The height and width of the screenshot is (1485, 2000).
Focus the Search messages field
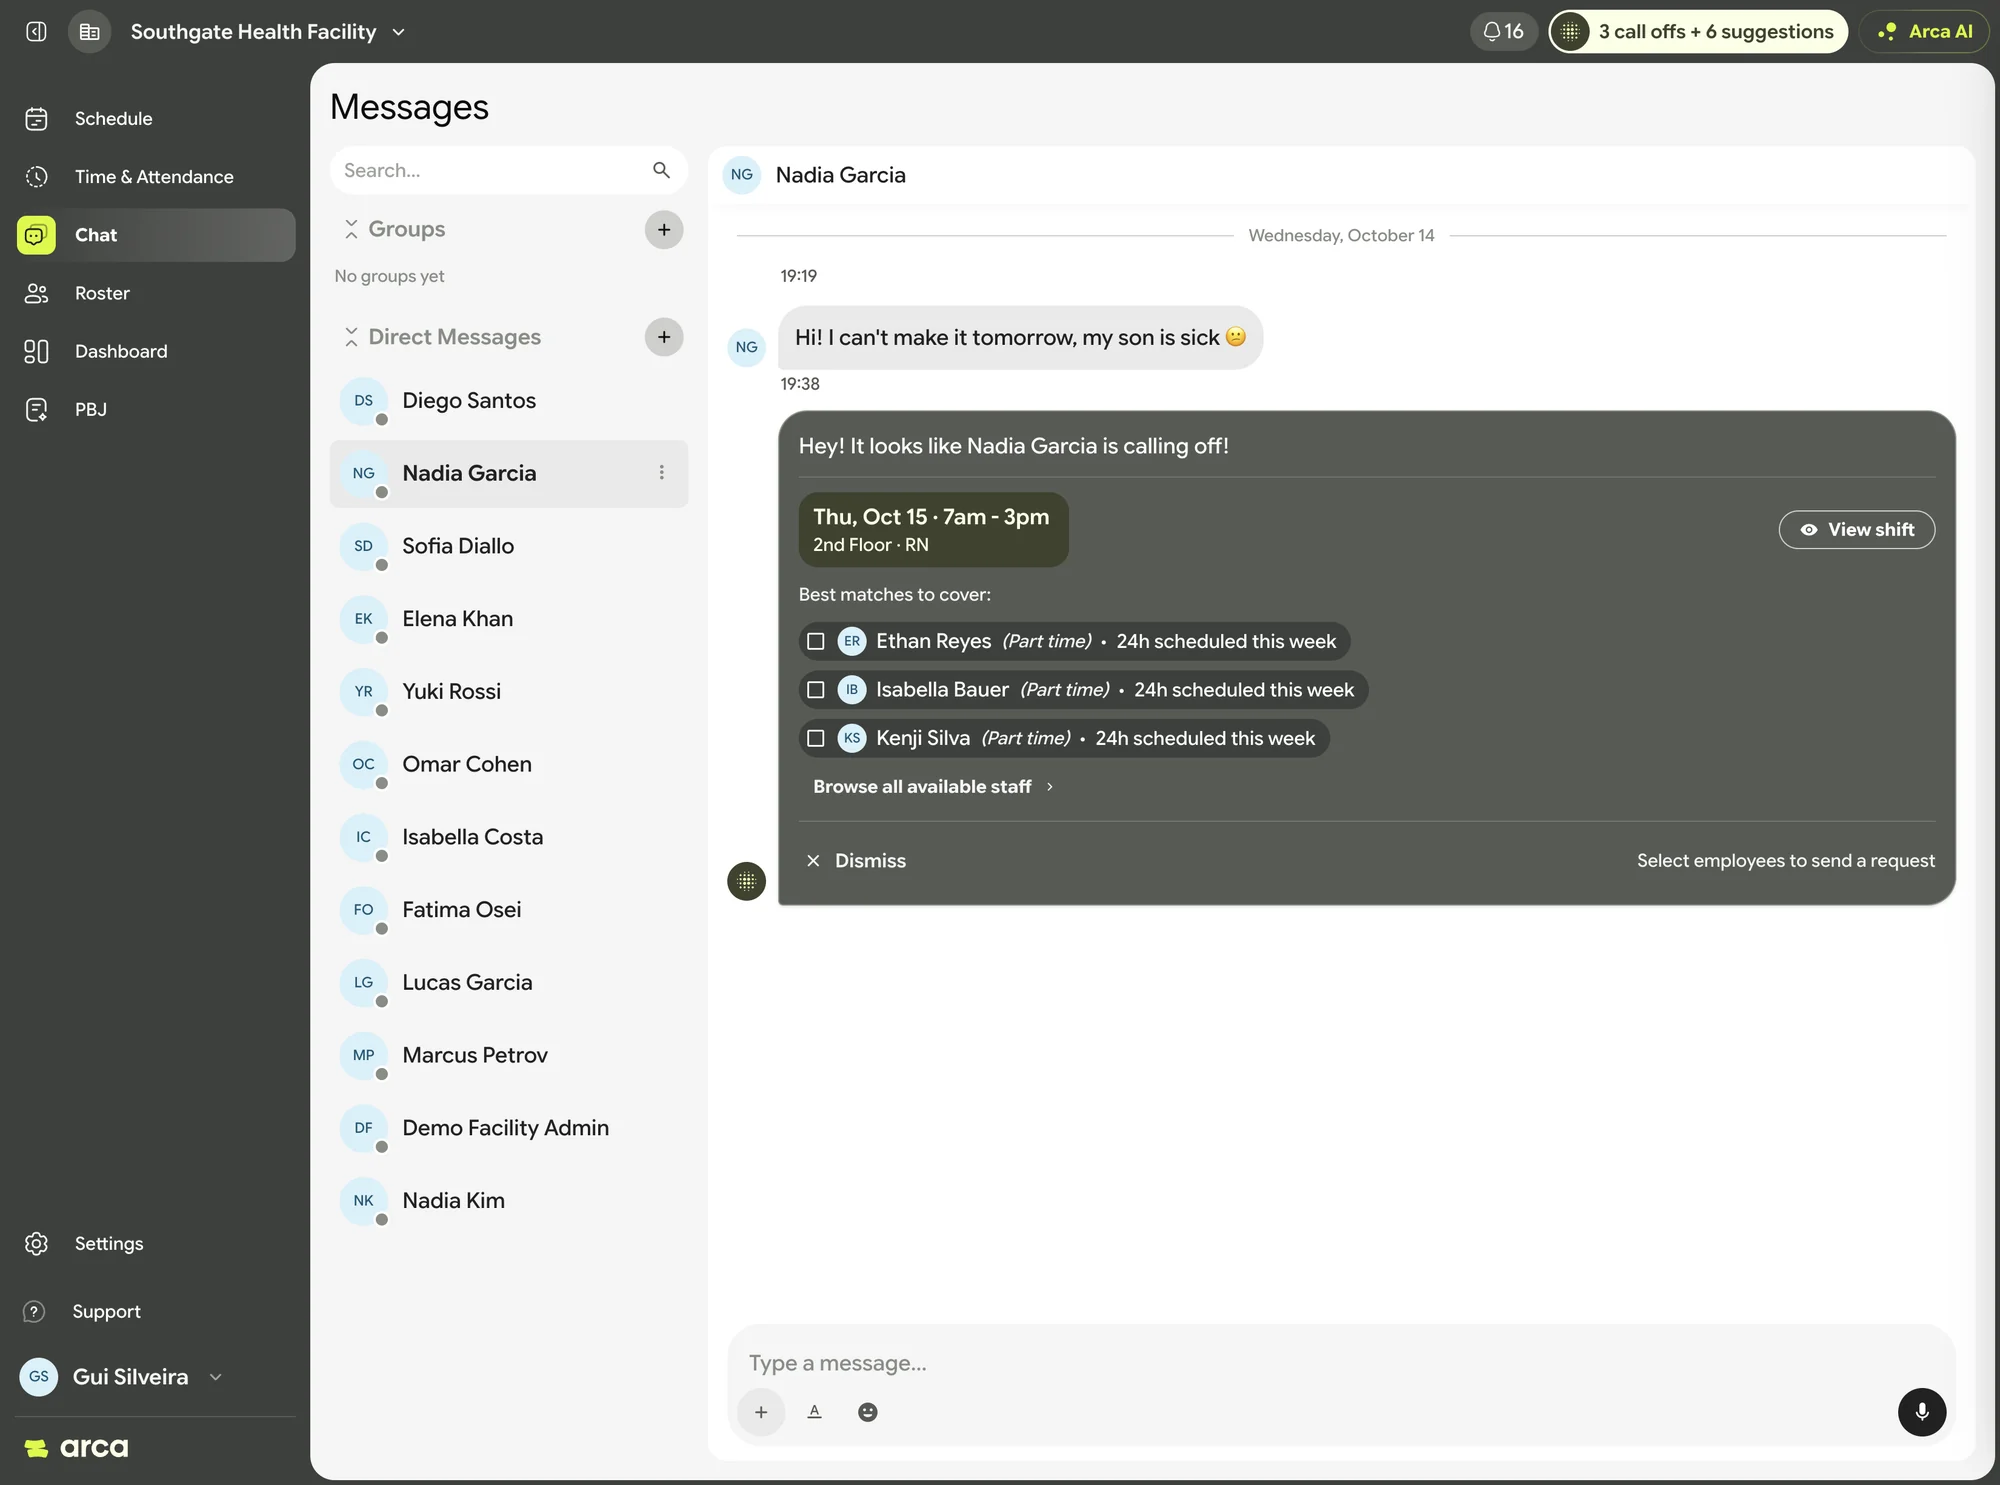(508, 170)
